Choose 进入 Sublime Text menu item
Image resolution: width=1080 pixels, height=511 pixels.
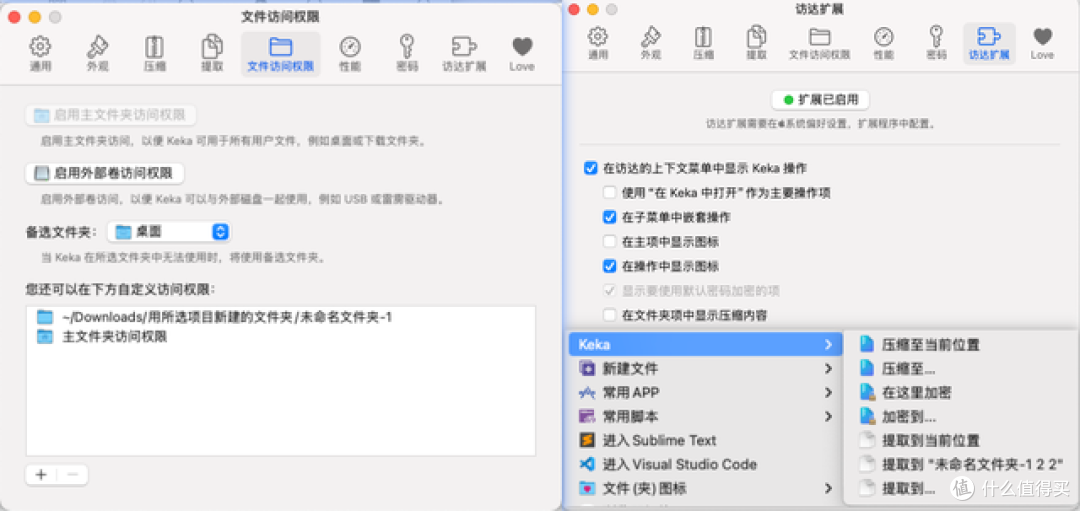(x=705, y=441)
